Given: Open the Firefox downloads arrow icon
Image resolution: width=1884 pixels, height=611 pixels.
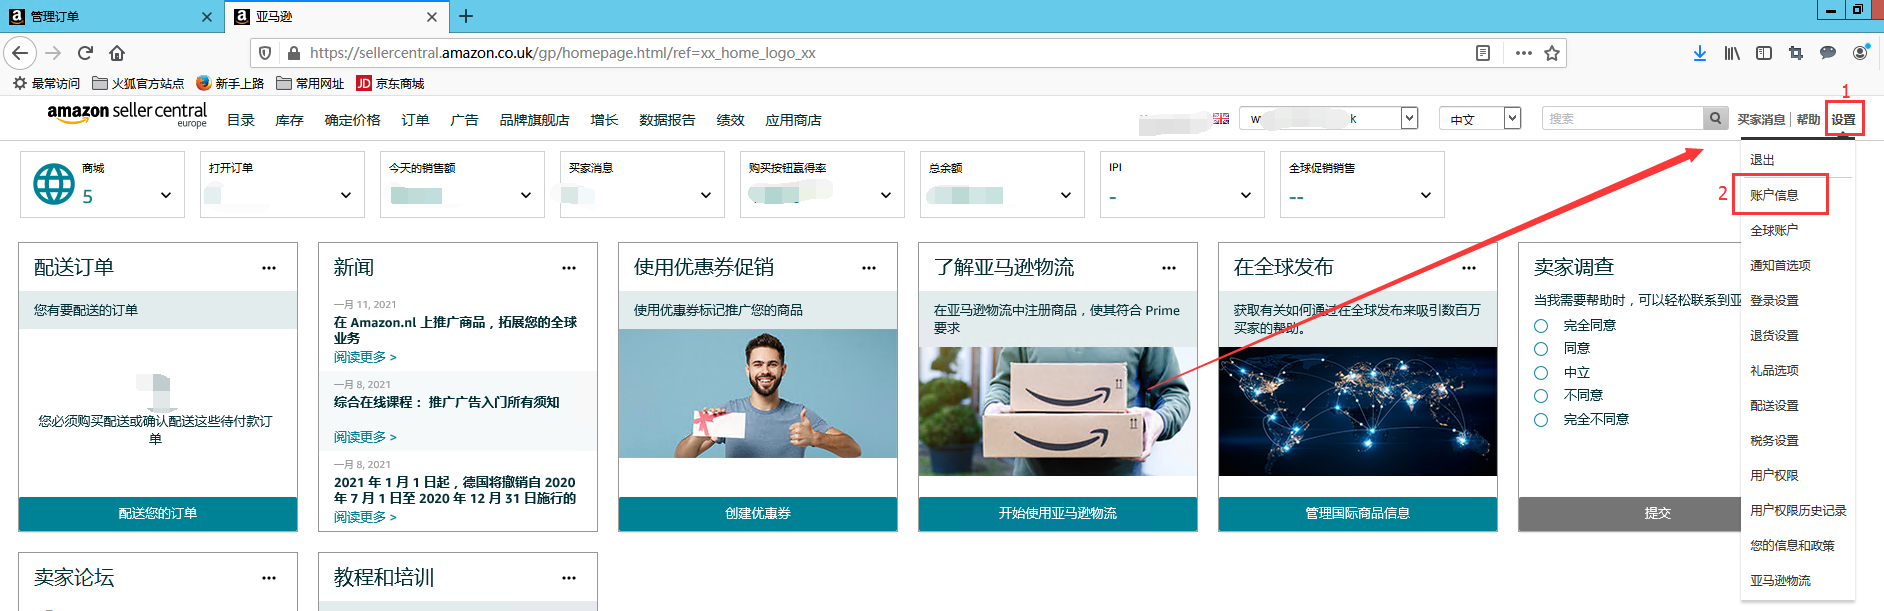Looking at the screenshot, I should tap(1699, 53).
